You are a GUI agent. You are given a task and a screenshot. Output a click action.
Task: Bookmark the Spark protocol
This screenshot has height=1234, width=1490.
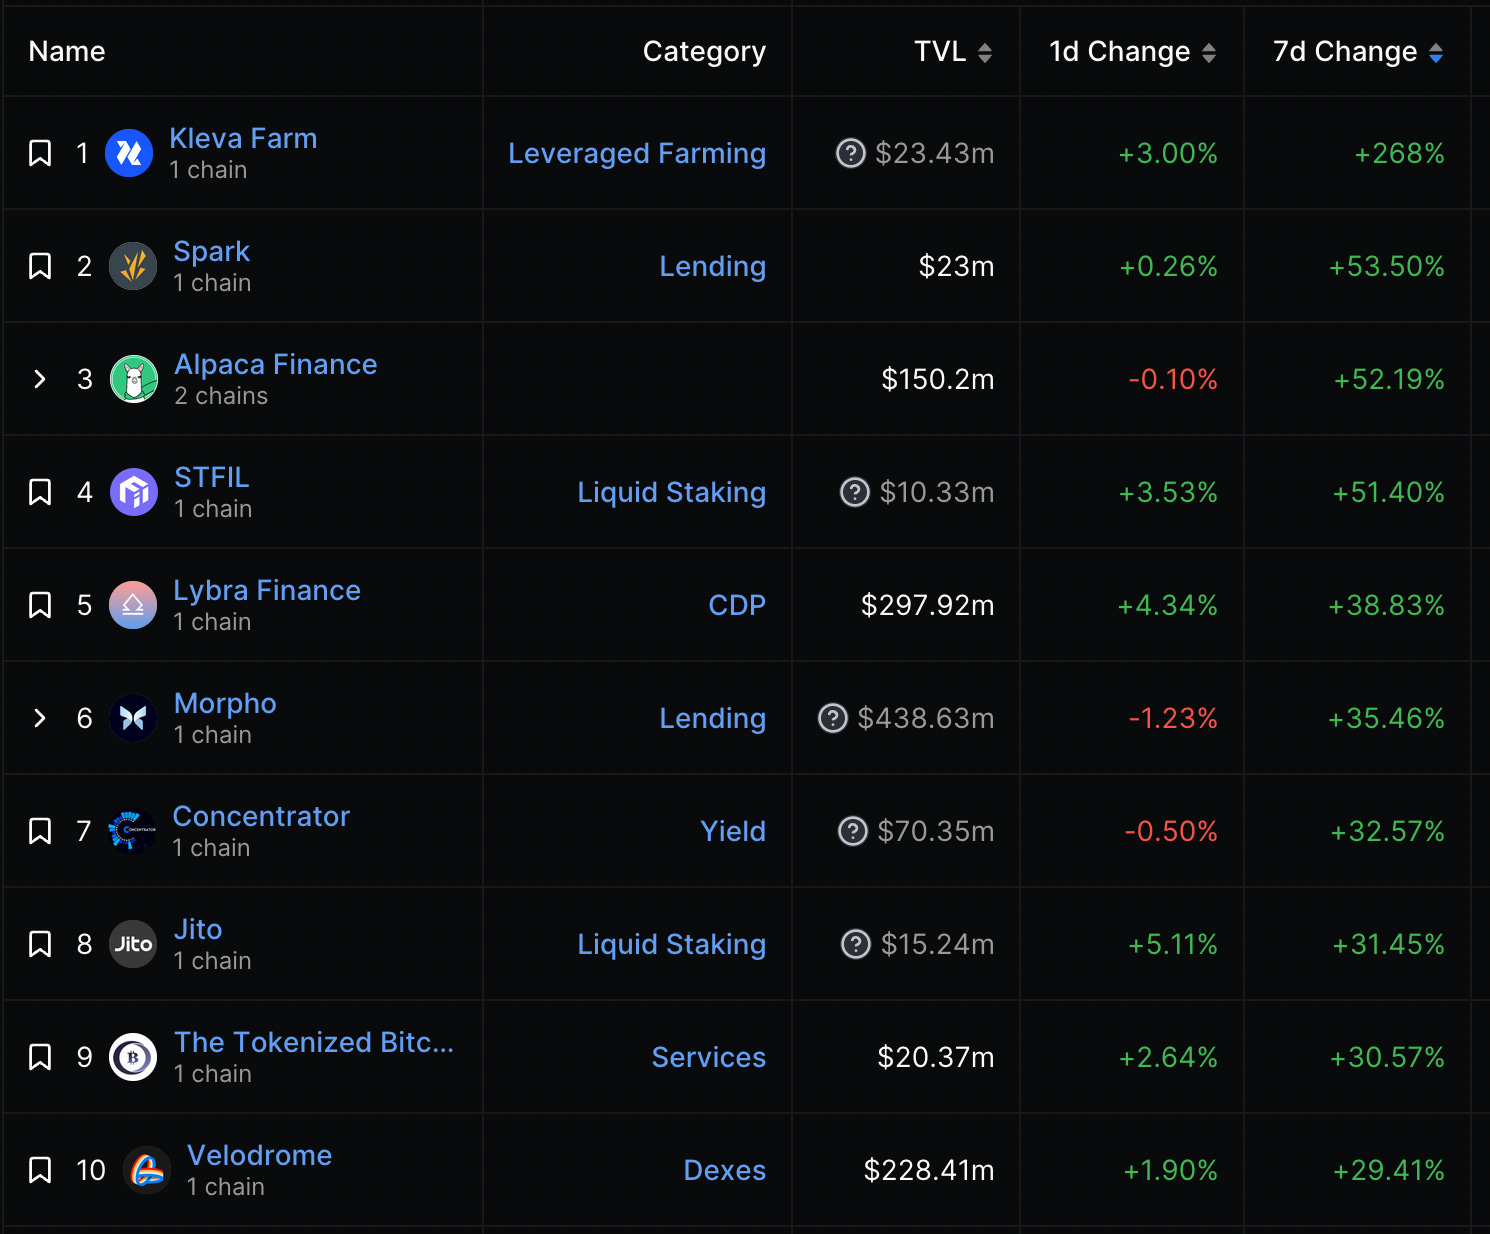coord(40,266)
